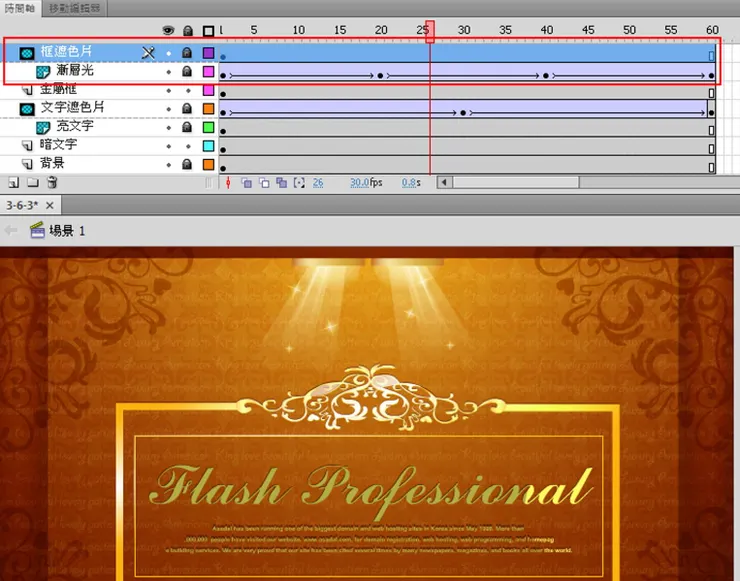Click the current frame value 26

[x=318, y=183]
